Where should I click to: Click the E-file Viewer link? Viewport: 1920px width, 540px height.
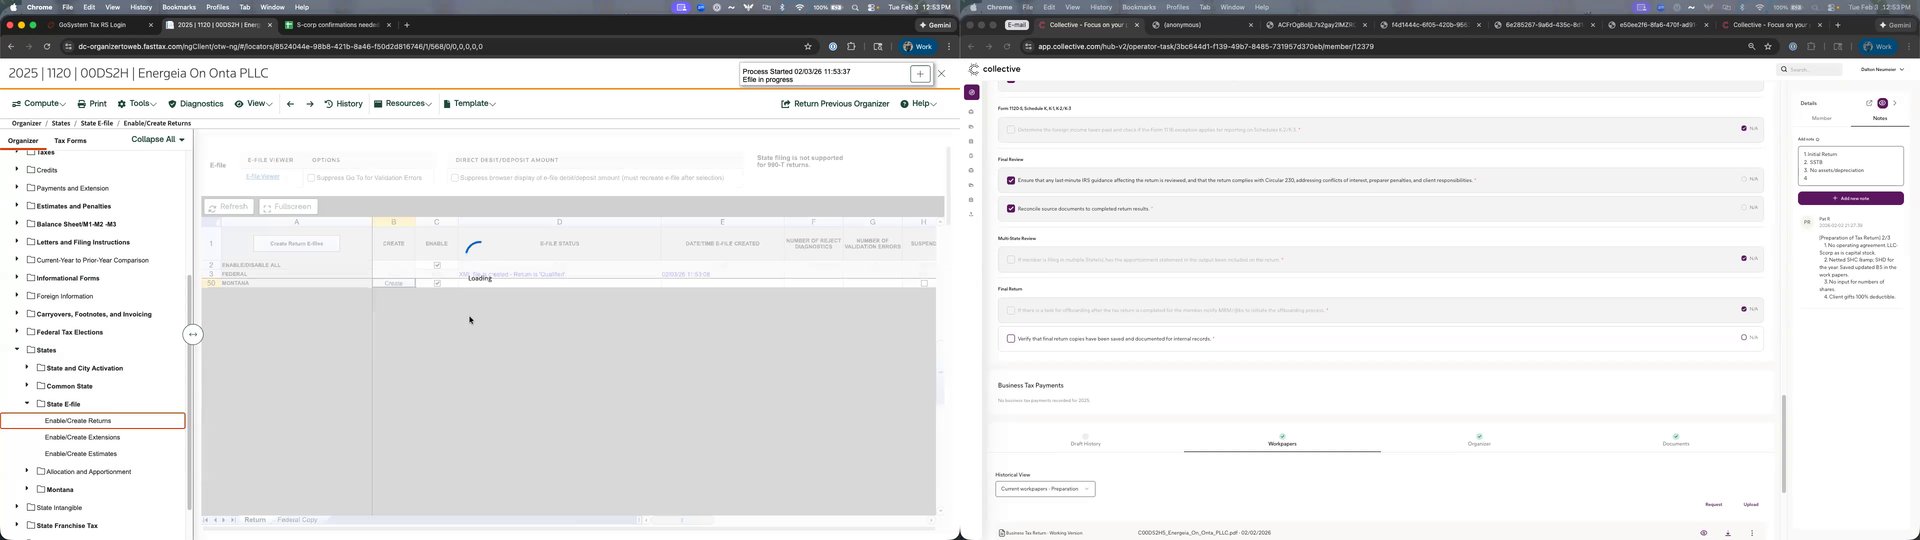(x=263, y=177)
